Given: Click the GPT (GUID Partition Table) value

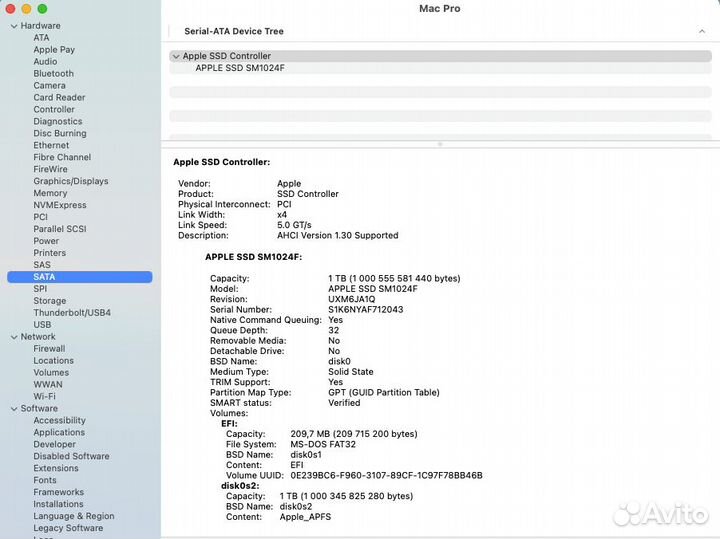Looking at the screenshot, I should coord(383,393).
